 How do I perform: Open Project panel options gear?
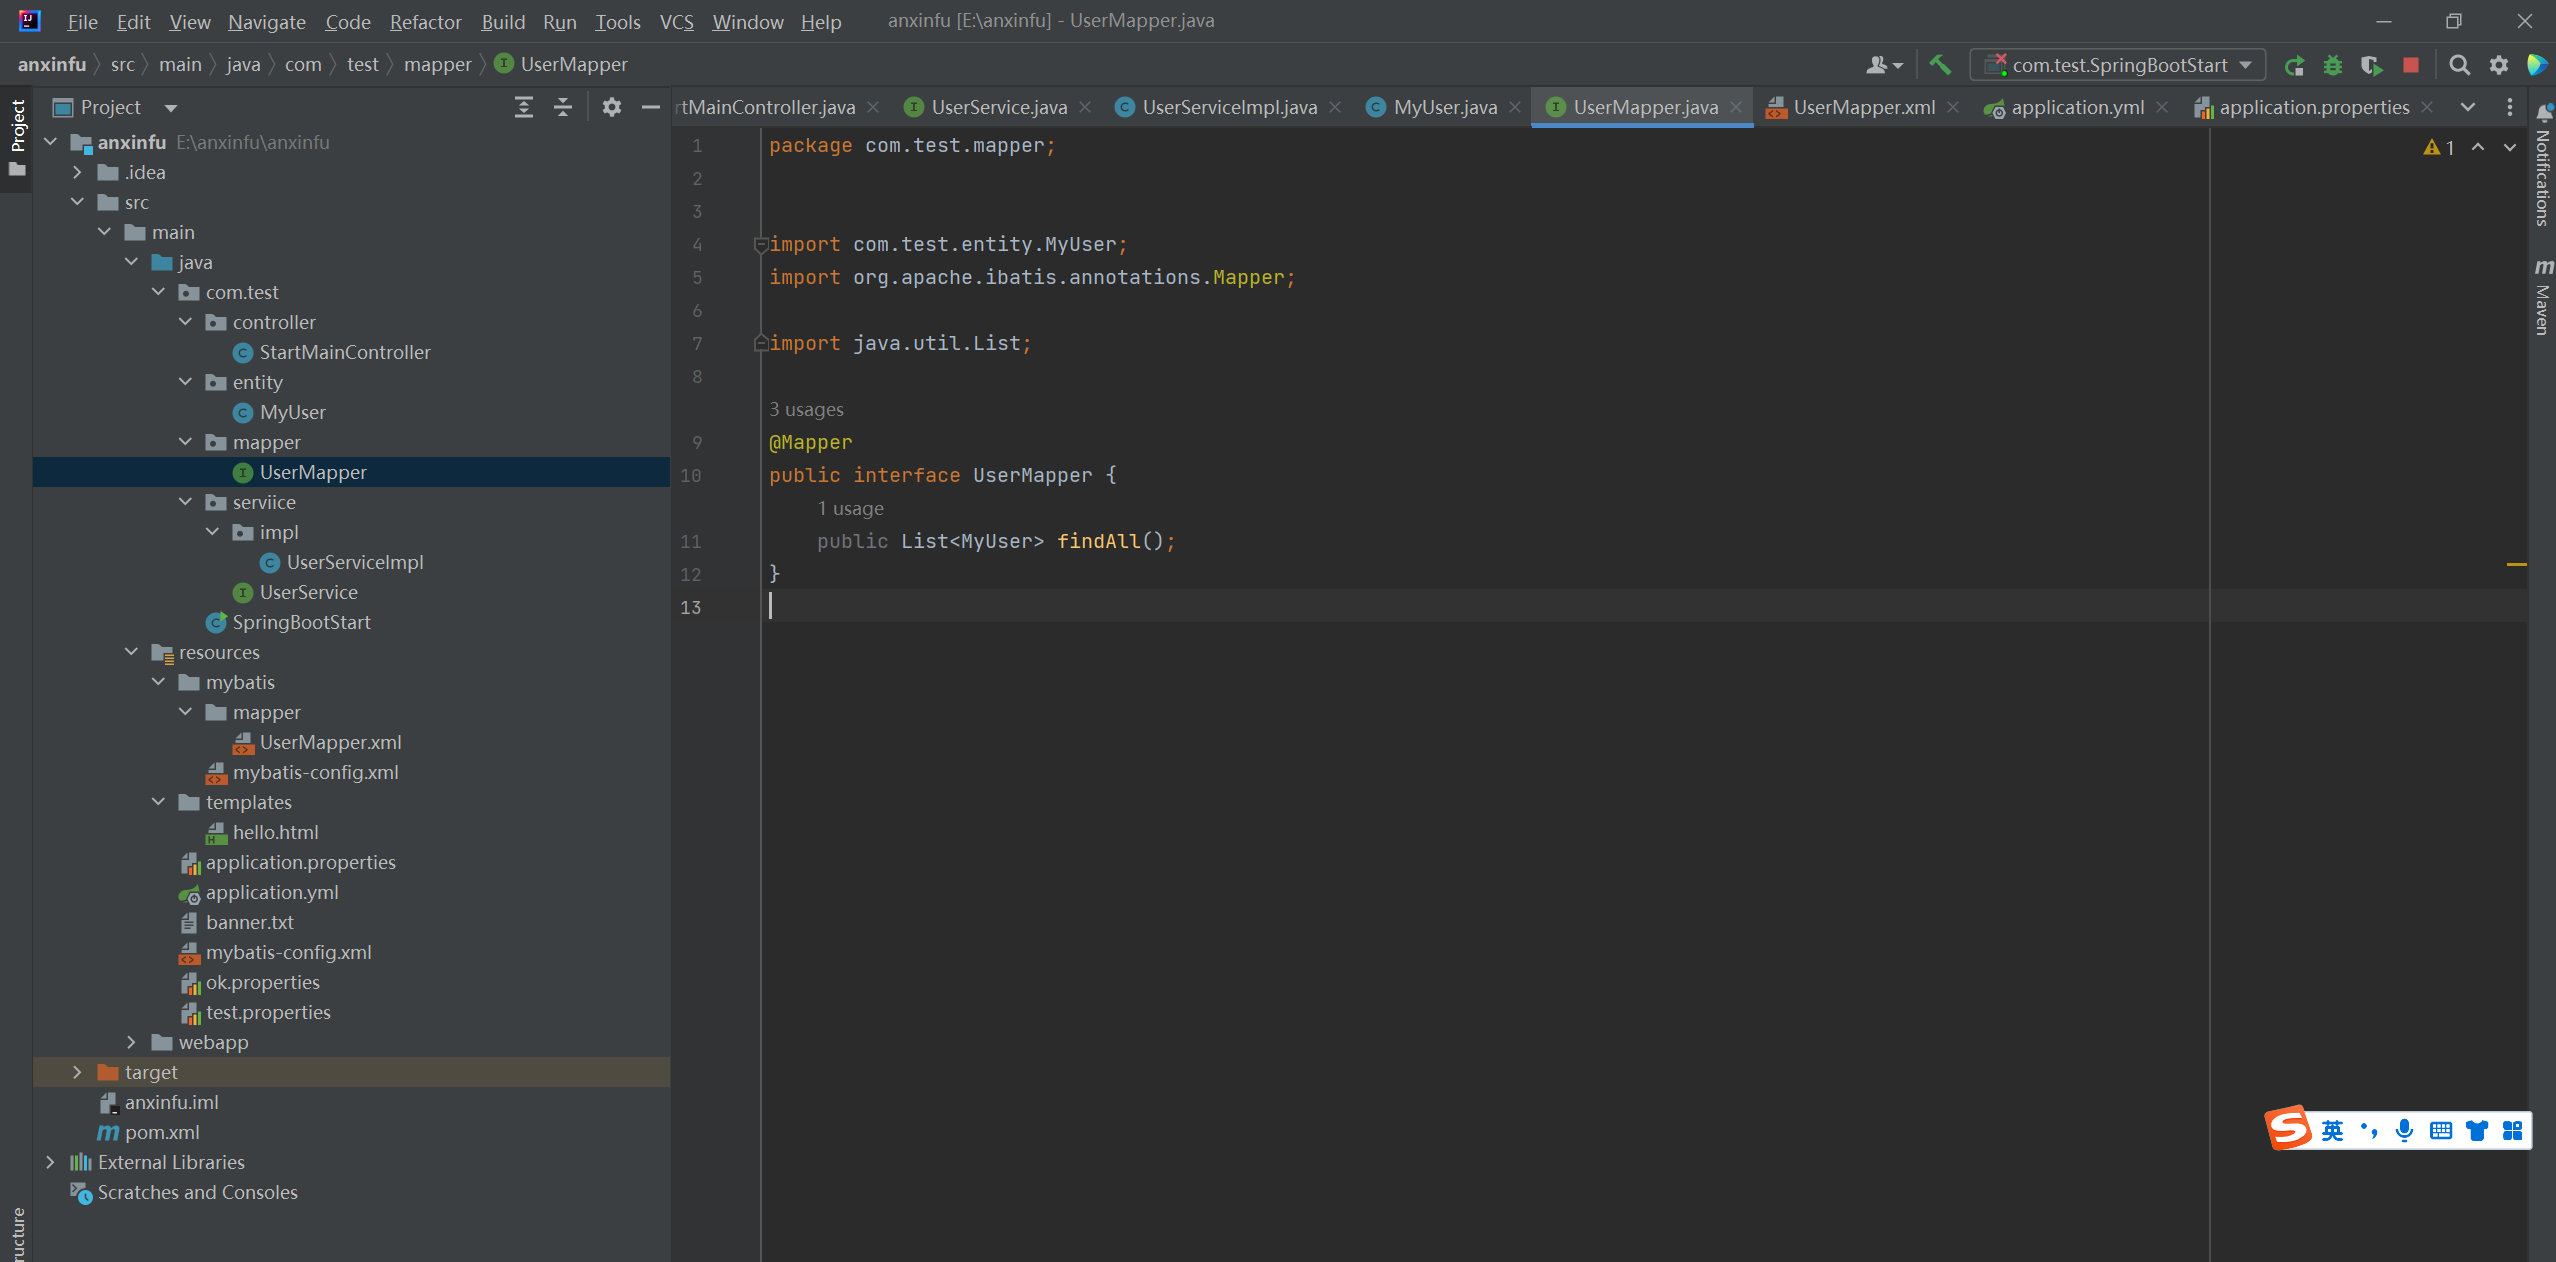coord(612,107)
